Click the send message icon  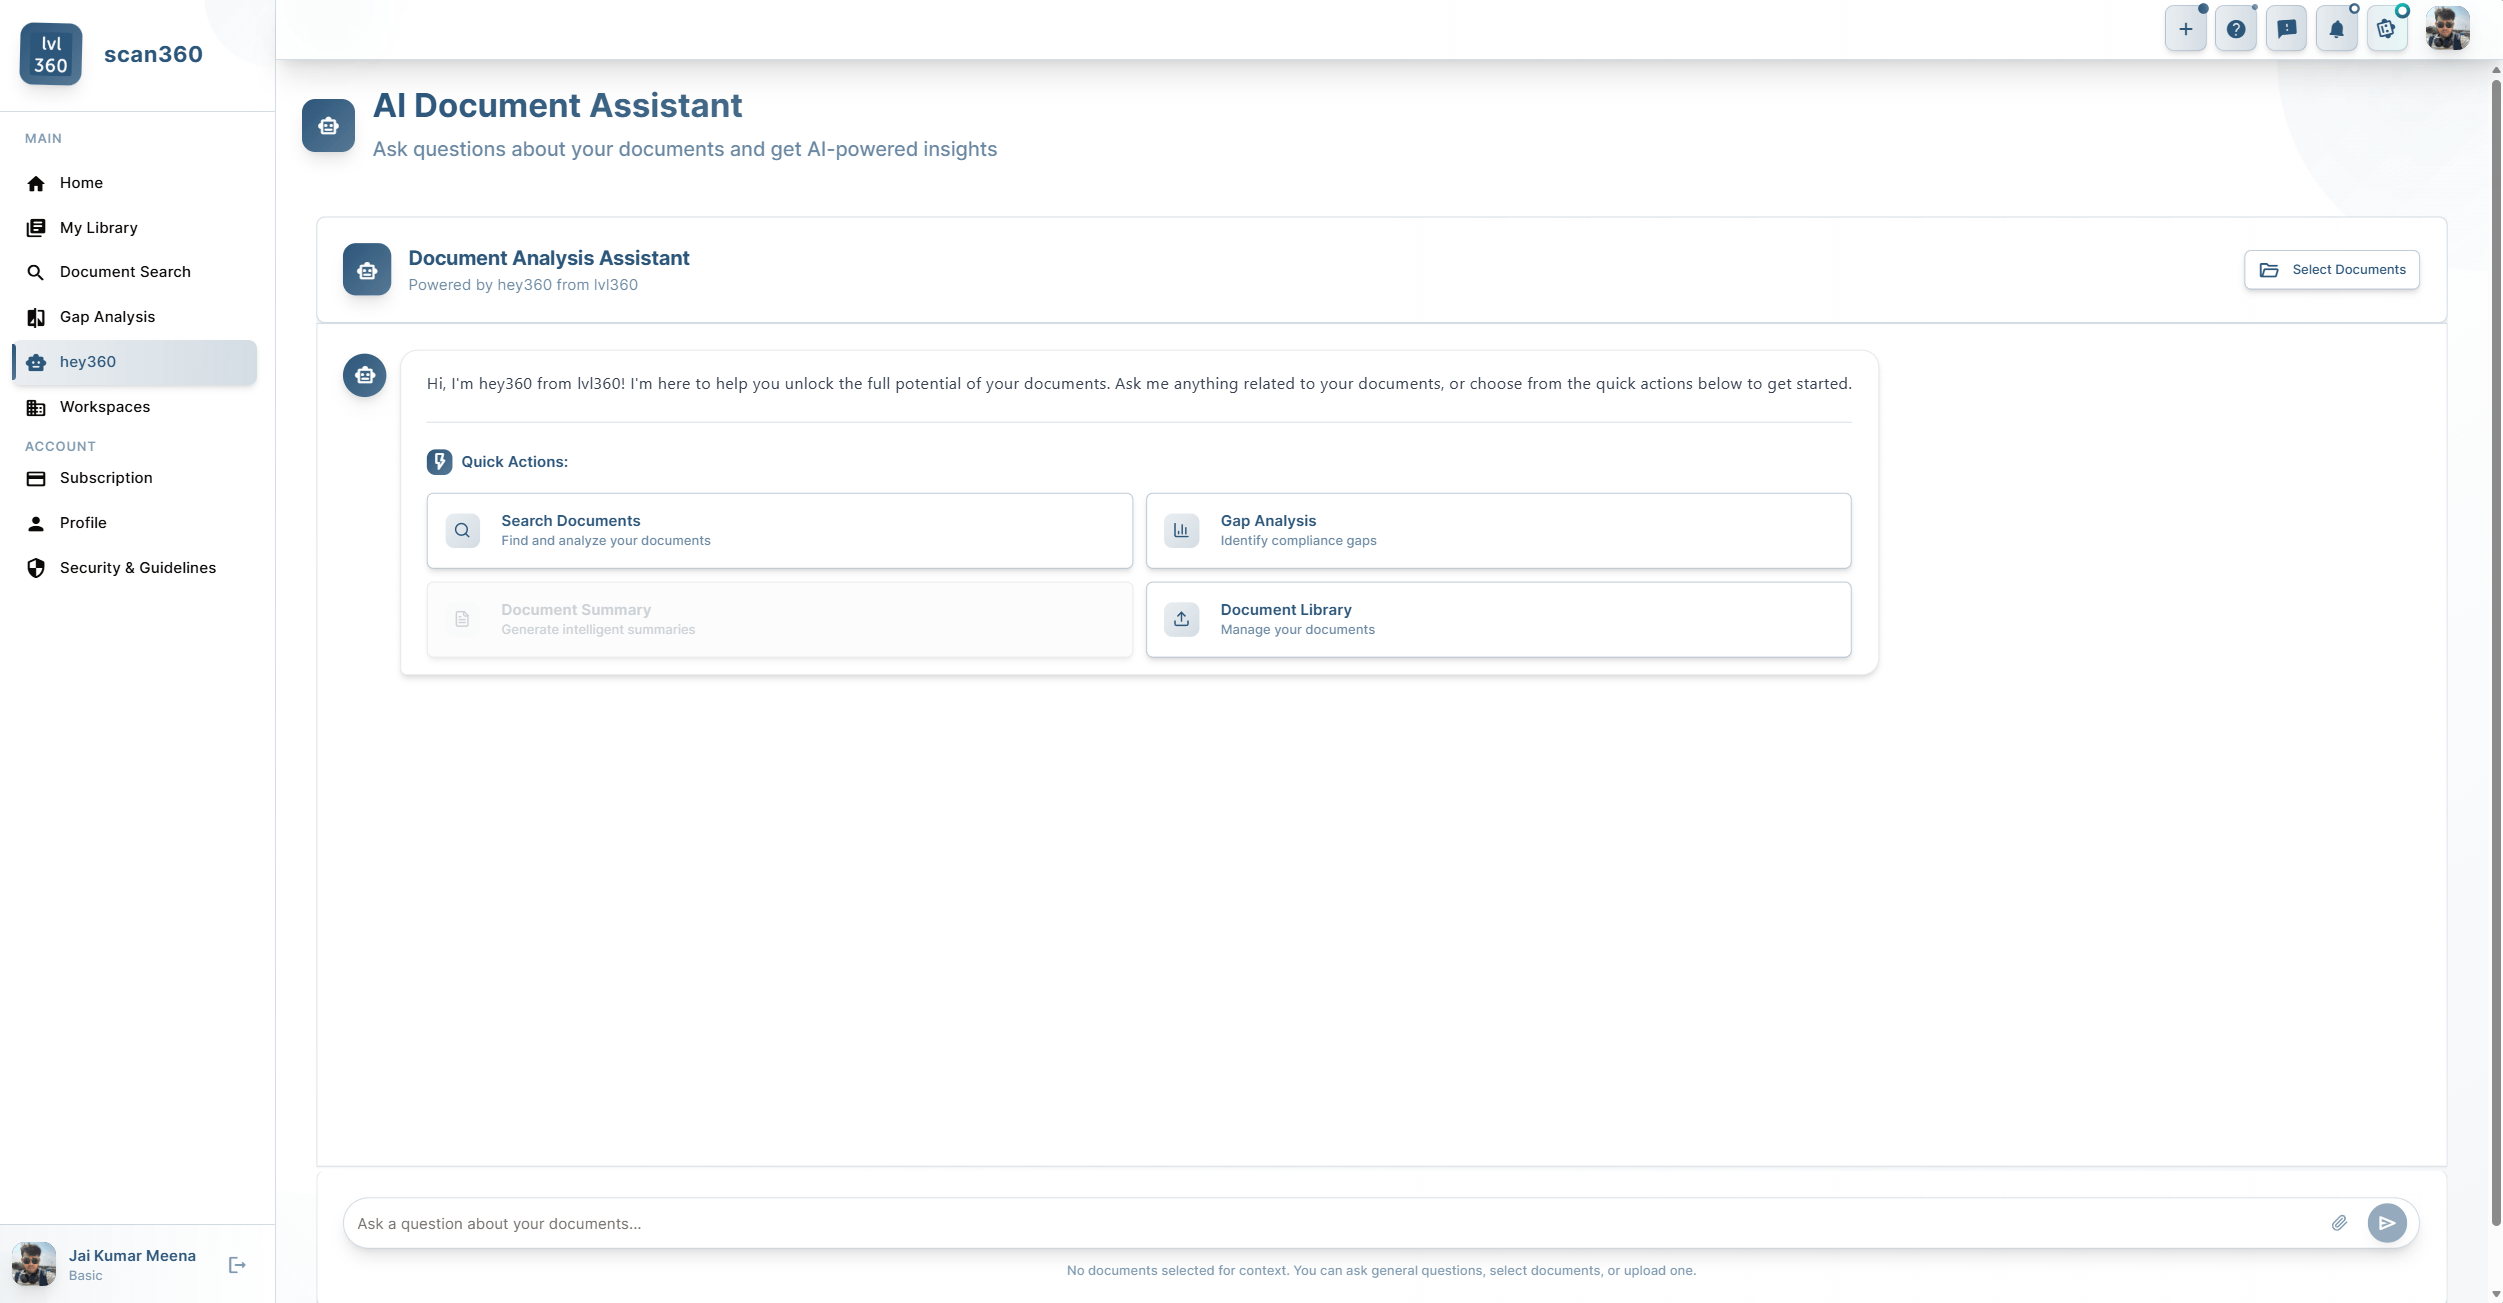point(2386,1222)
